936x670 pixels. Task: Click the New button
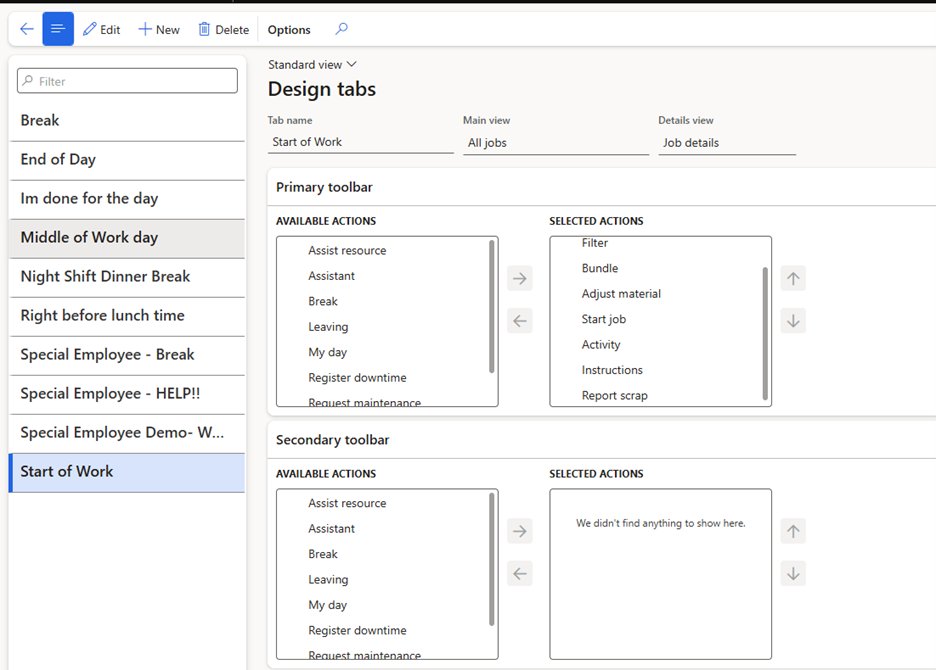tap(158, 29)
